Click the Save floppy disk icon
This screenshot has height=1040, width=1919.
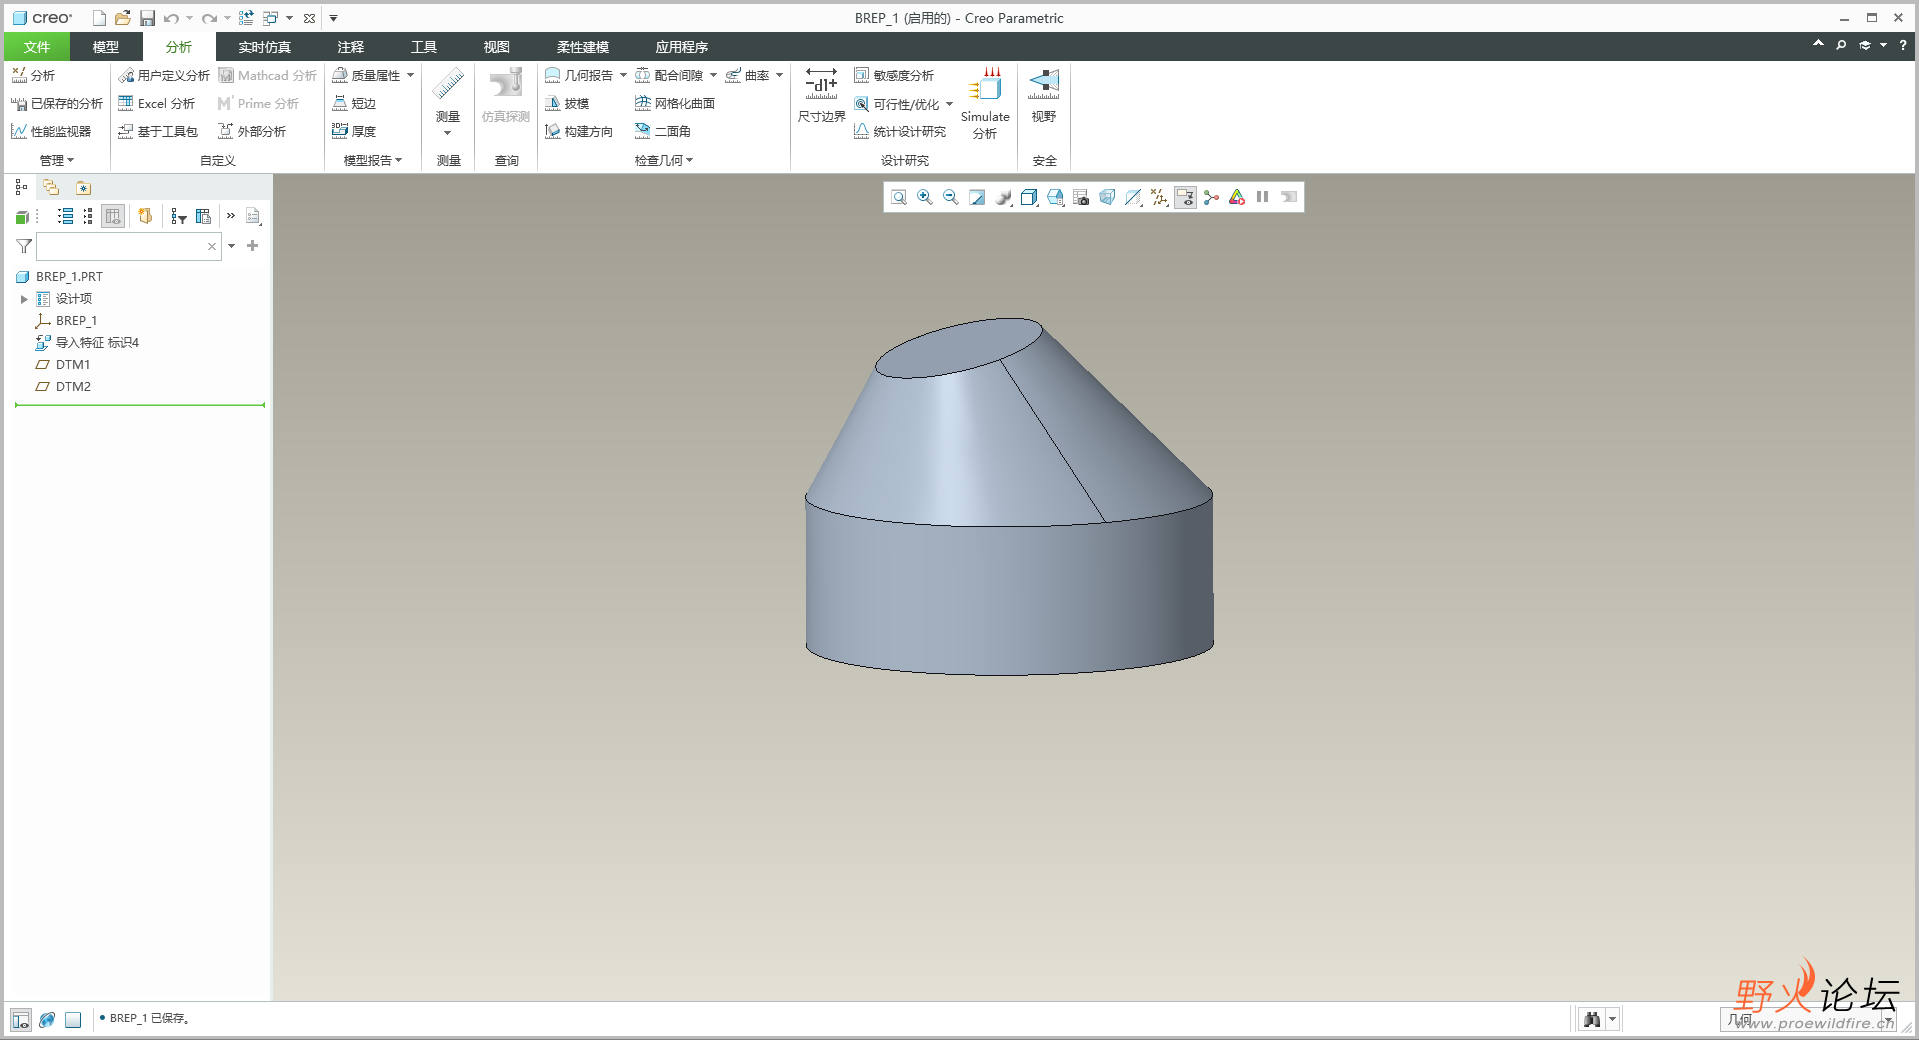pyautogui.click(x=147, y=18)
